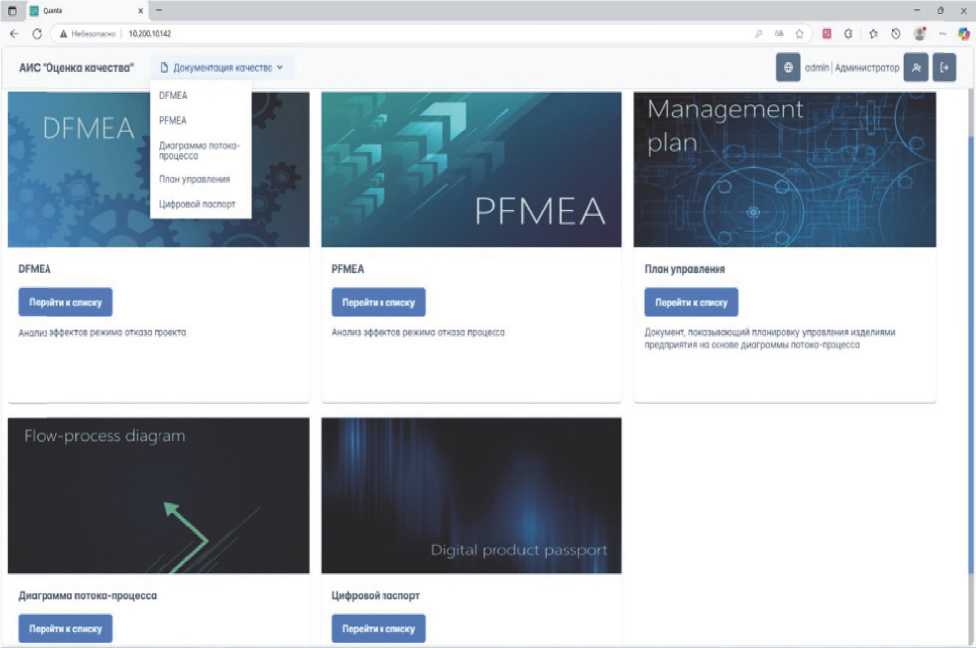The height and width of the screenshot is (648, 976).
Task: Open the favorites list icon
Action: point(873,34)
